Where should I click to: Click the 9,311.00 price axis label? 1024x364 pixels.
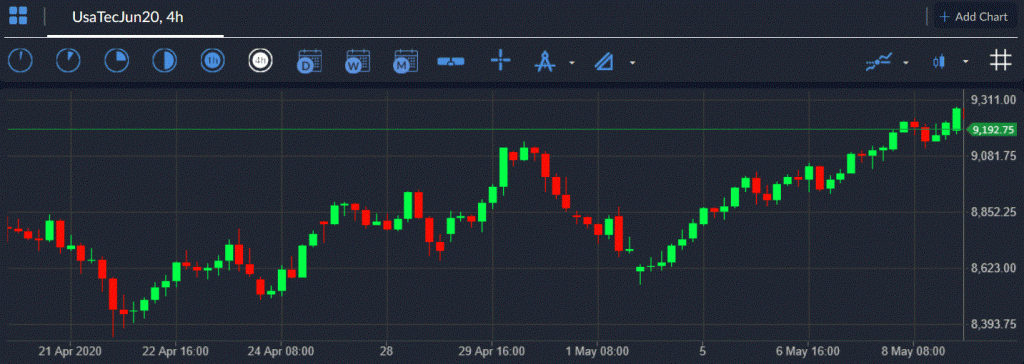[993, 100]
